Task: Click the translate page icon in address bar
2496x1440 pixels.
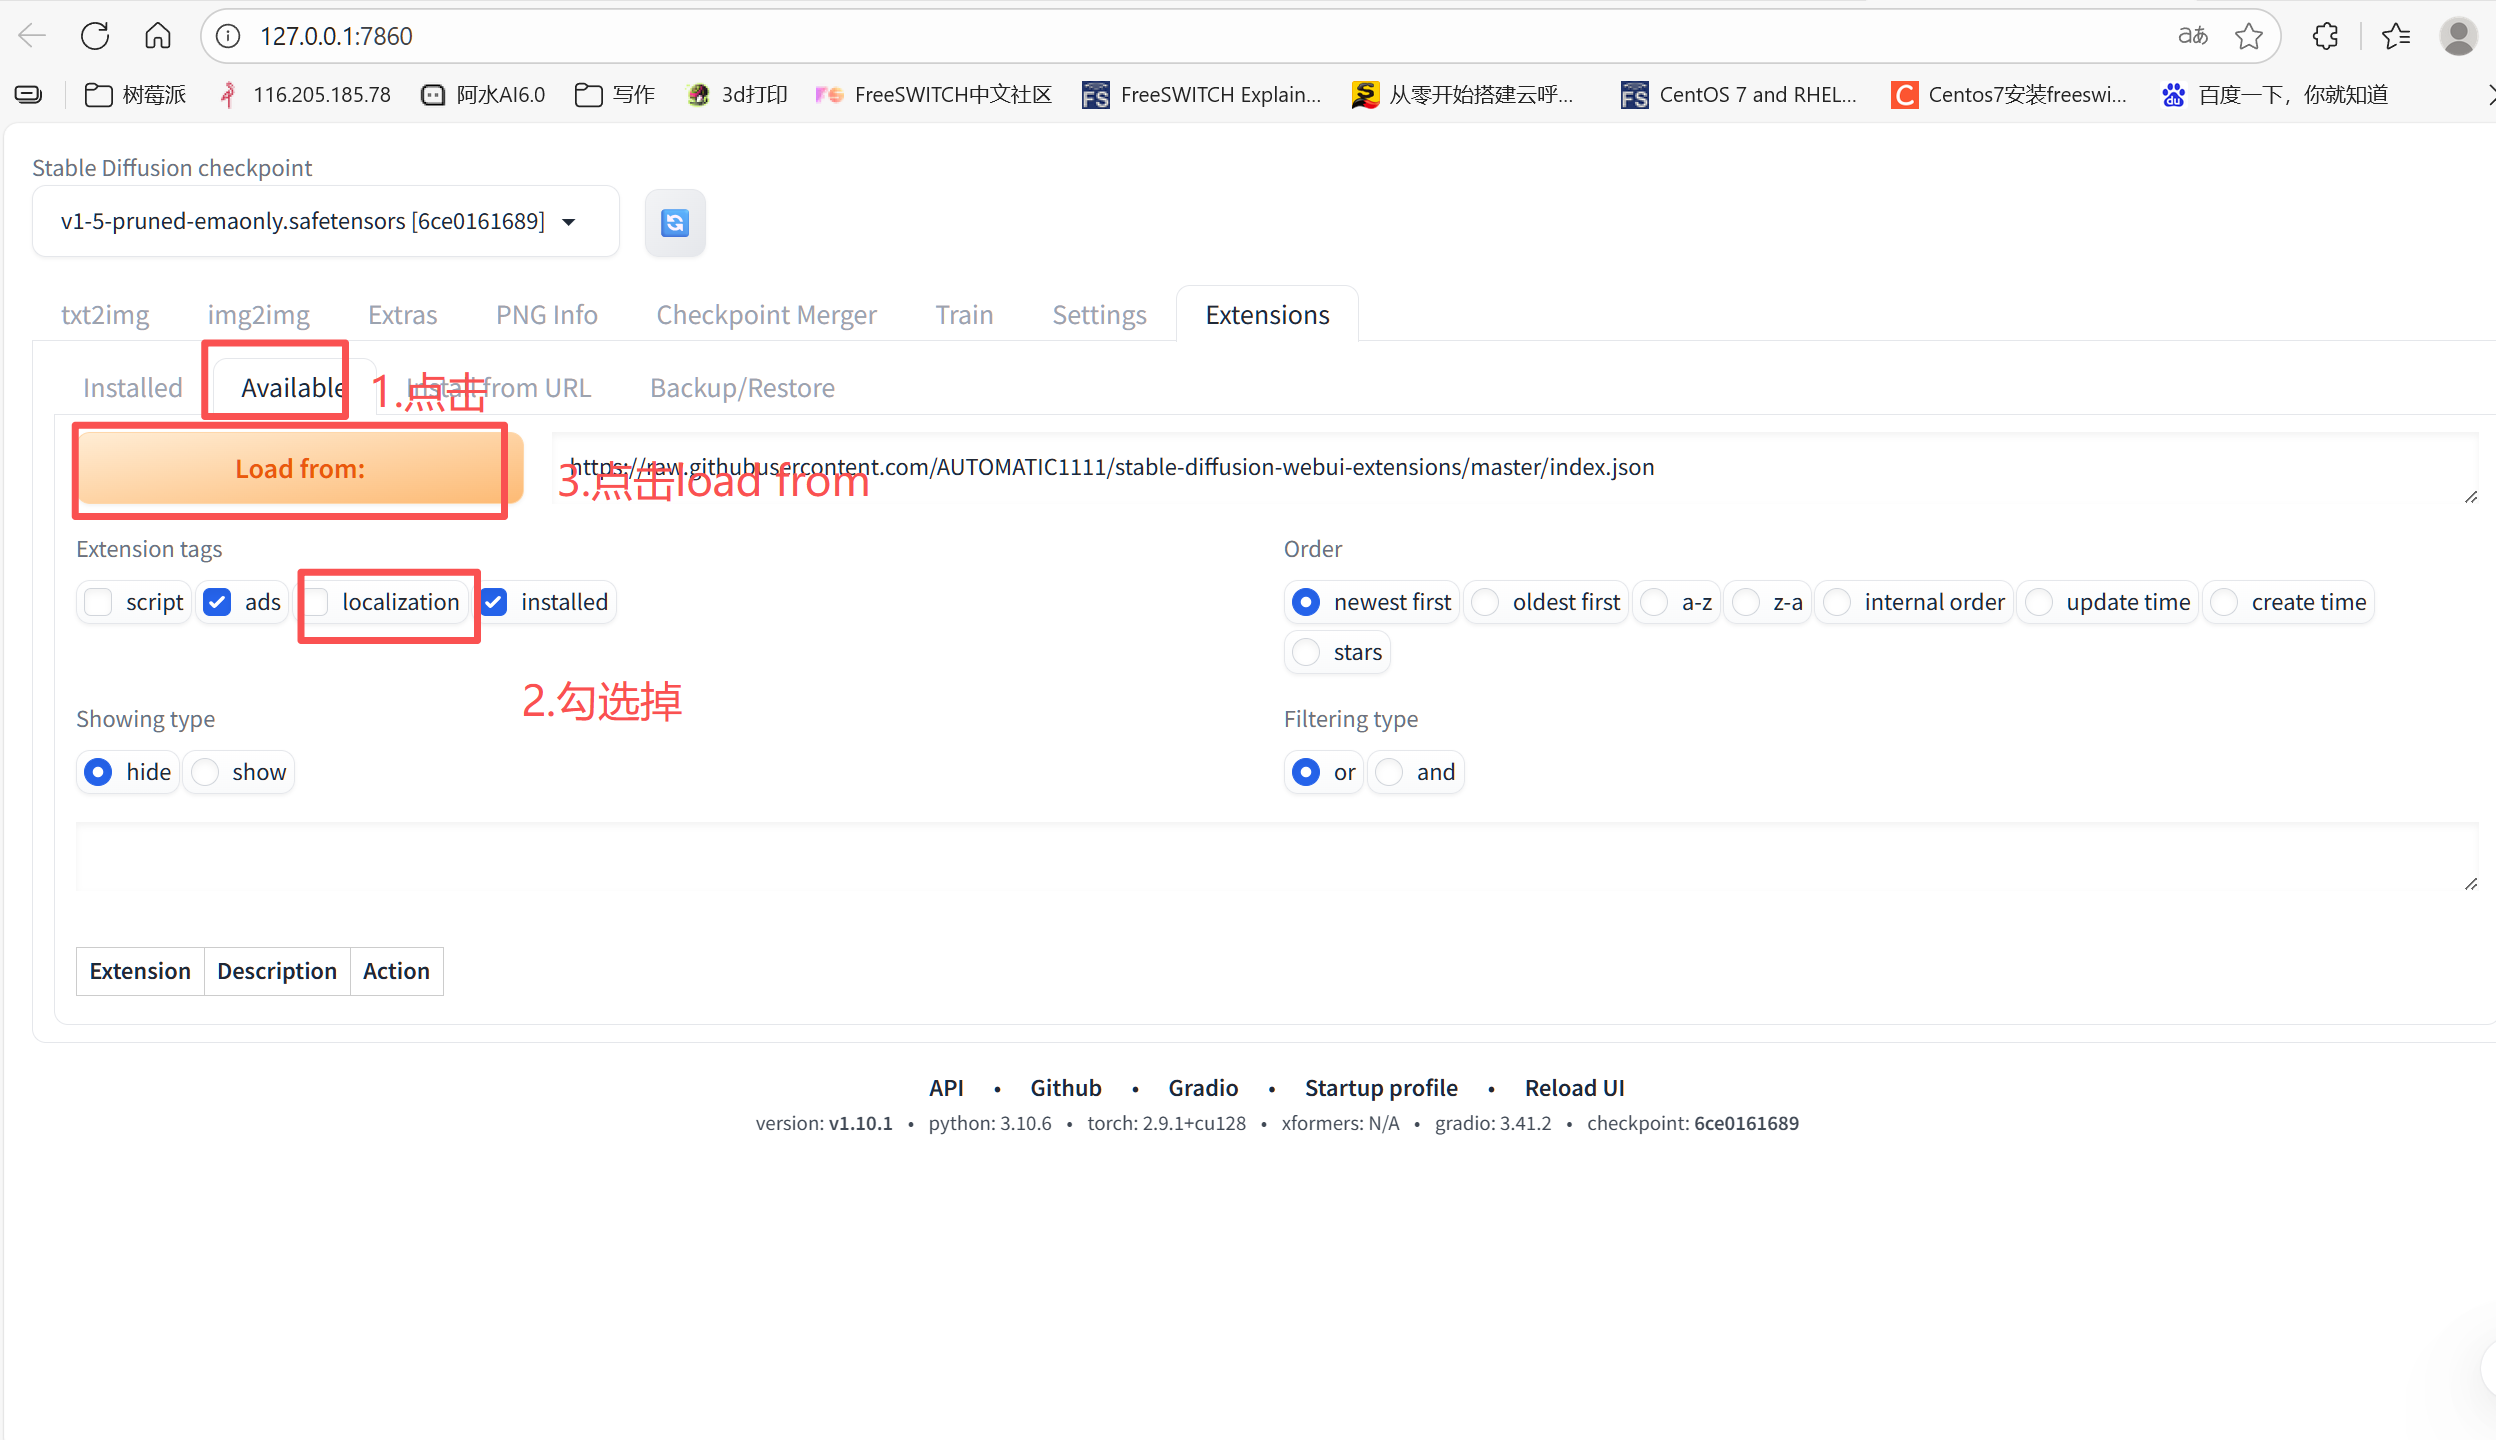Action: [2192, 36]
